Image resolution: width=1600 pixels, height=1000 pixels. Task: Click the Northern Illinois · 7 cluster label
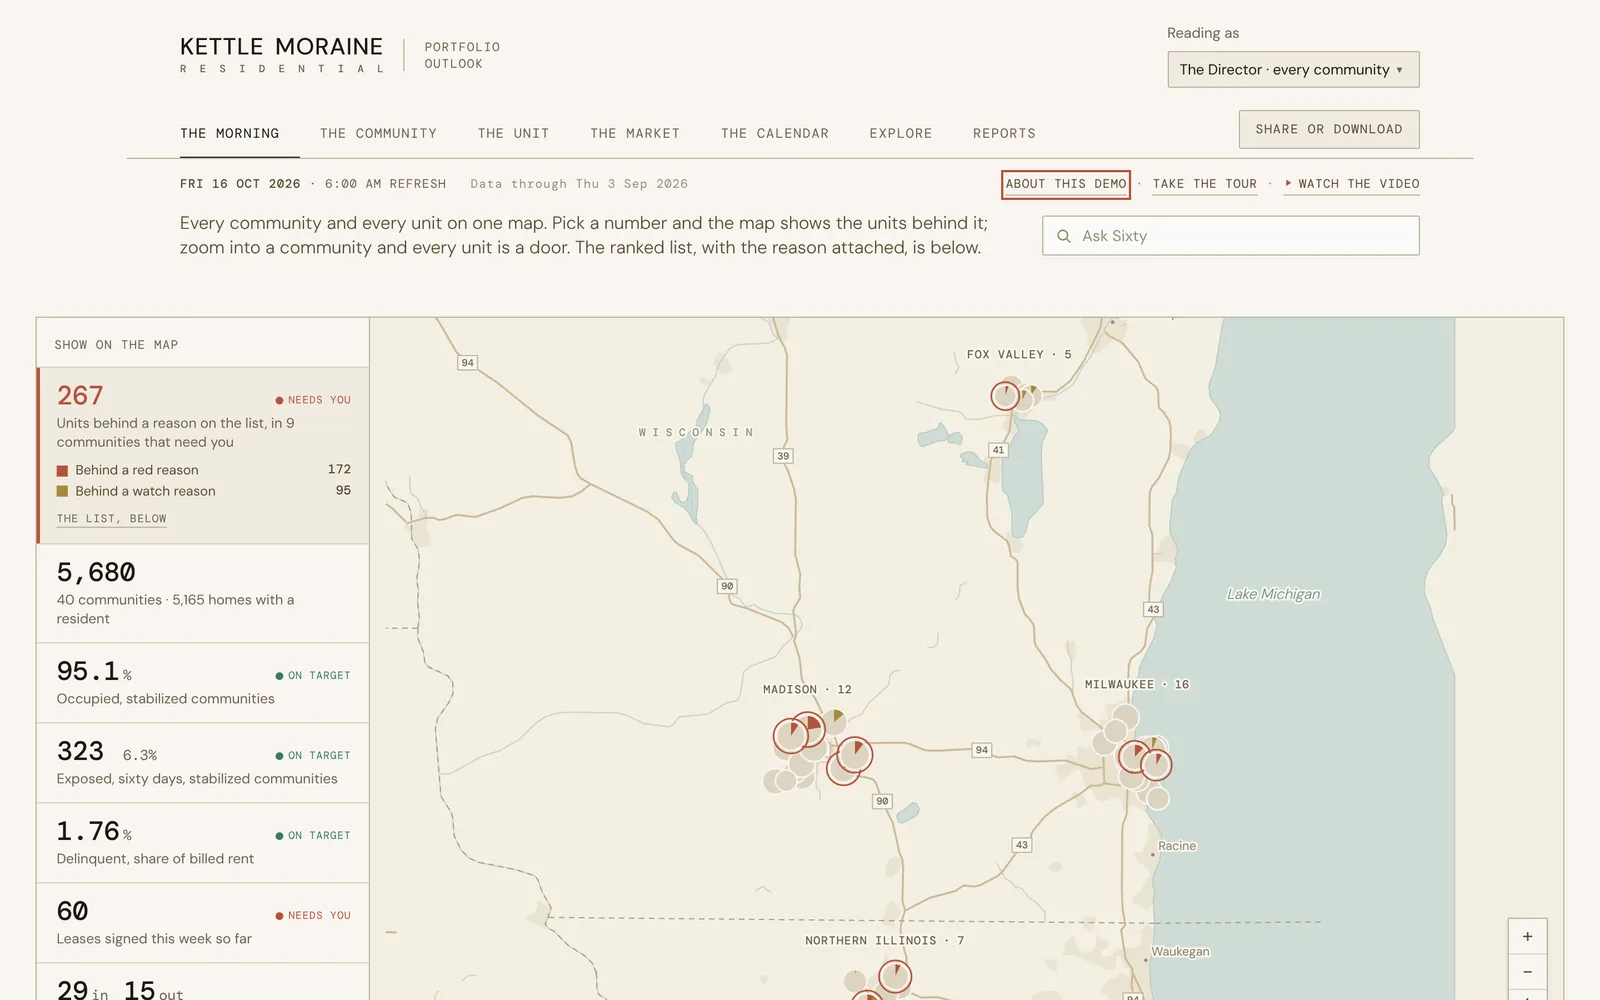pos(885,941)
